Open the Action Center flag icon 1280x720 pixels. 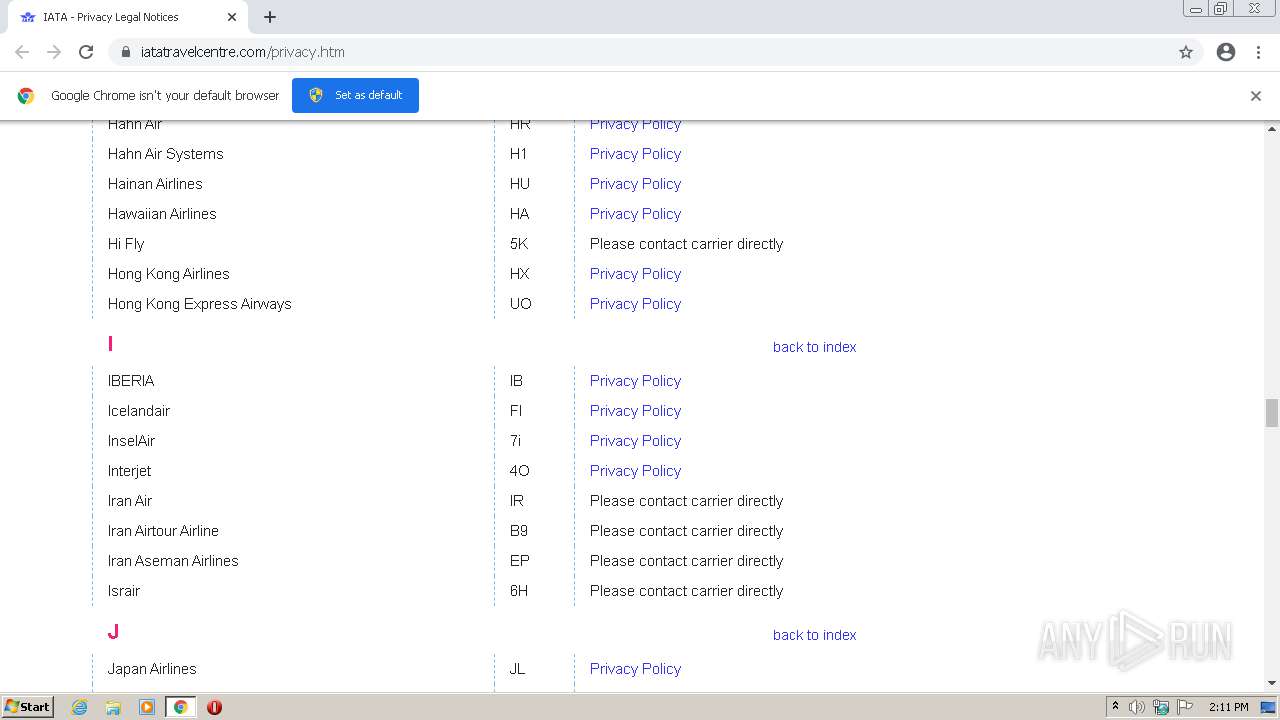(x=1185, y=707)
